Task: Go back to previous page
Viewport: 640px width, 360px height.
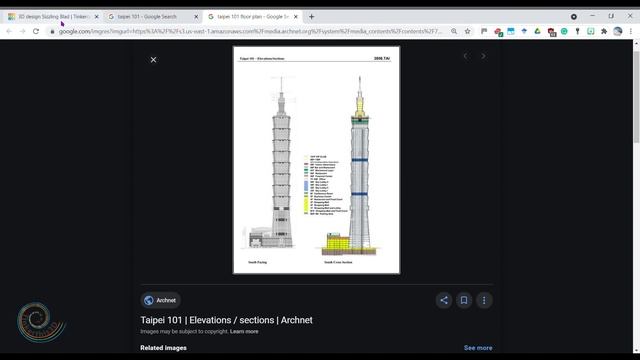Action: (x=9, y=31)
